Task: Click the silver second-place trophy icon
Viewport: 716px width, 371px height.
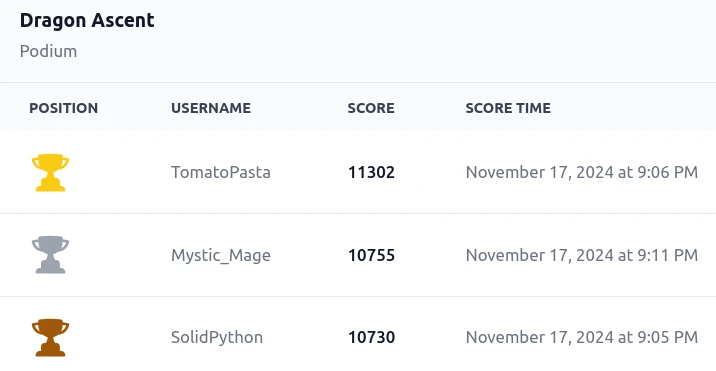Action: [x=50, y=255]
